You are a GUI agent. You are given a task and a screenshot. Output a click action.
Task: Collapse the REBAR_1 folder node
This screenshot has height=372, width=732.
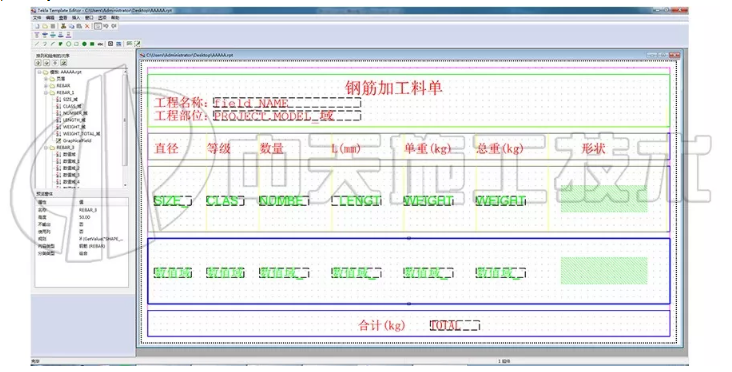pos(46,92)
